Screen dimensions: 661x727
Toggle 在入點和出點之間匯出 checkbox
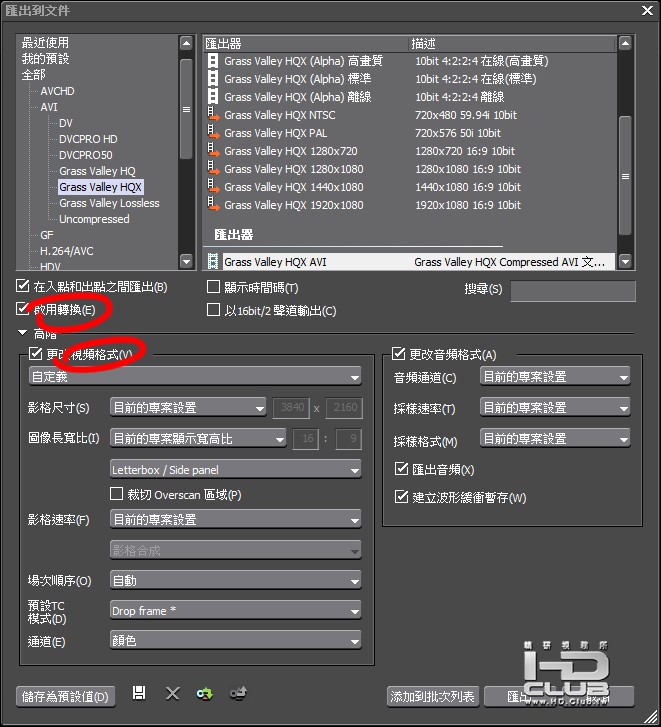(x=22, y=286)
